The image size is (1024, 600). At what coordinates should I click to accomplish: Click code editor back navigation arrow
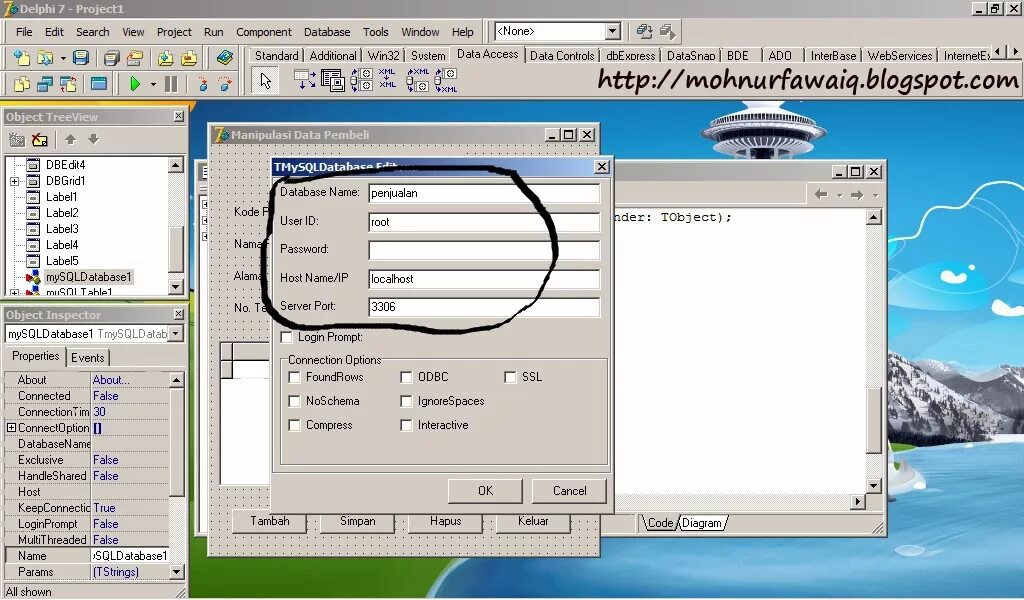click(x=821, y=195)
